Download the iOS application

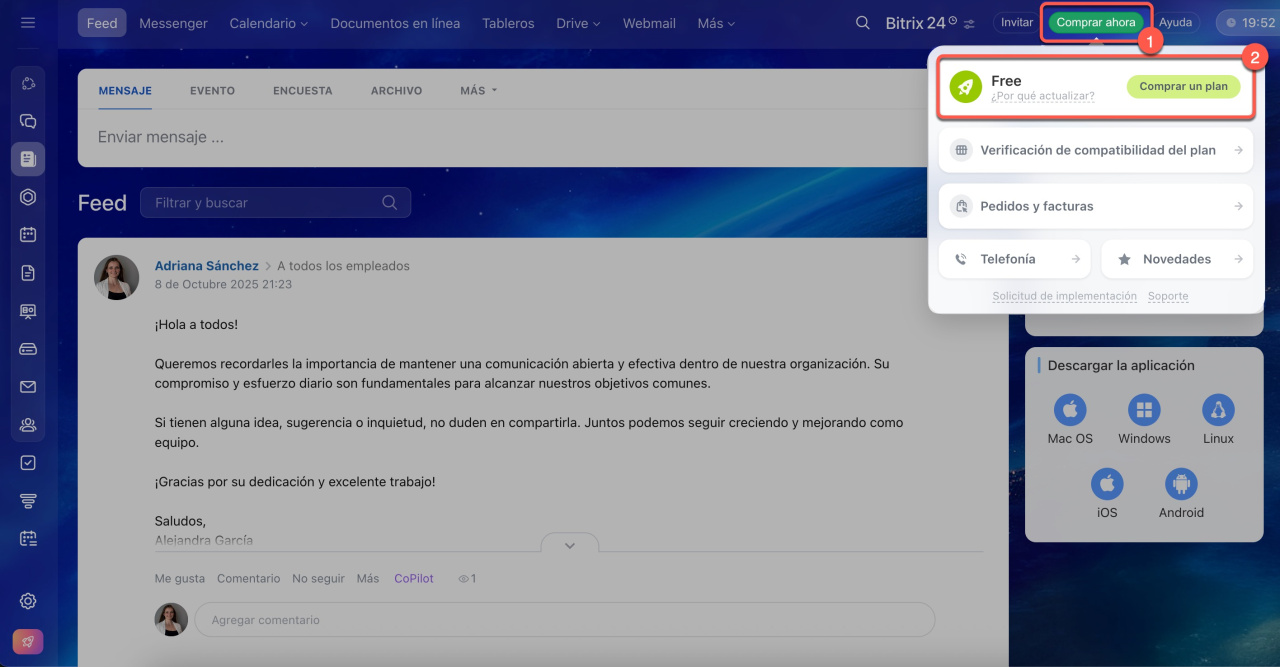(x=1107, y=485)
